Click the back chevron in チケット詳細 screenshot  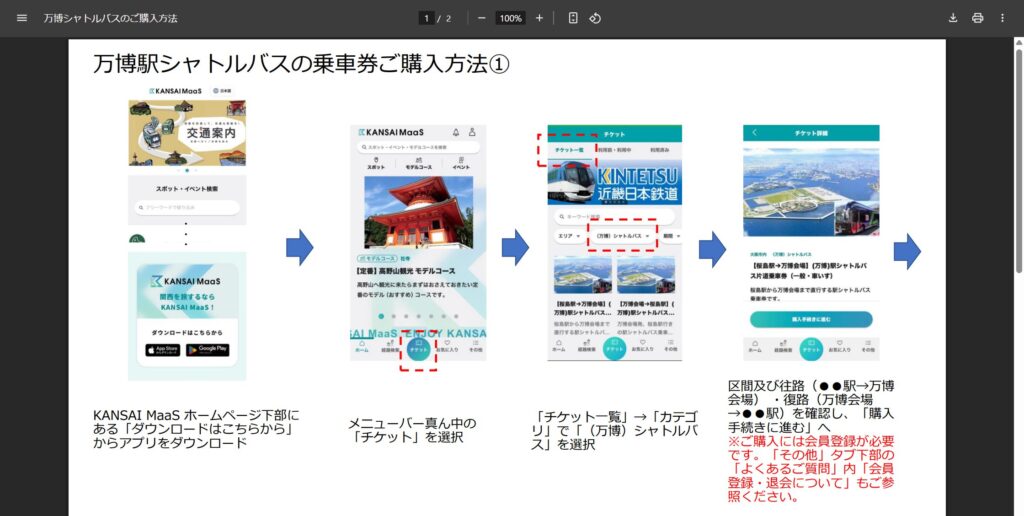(755, 133)
